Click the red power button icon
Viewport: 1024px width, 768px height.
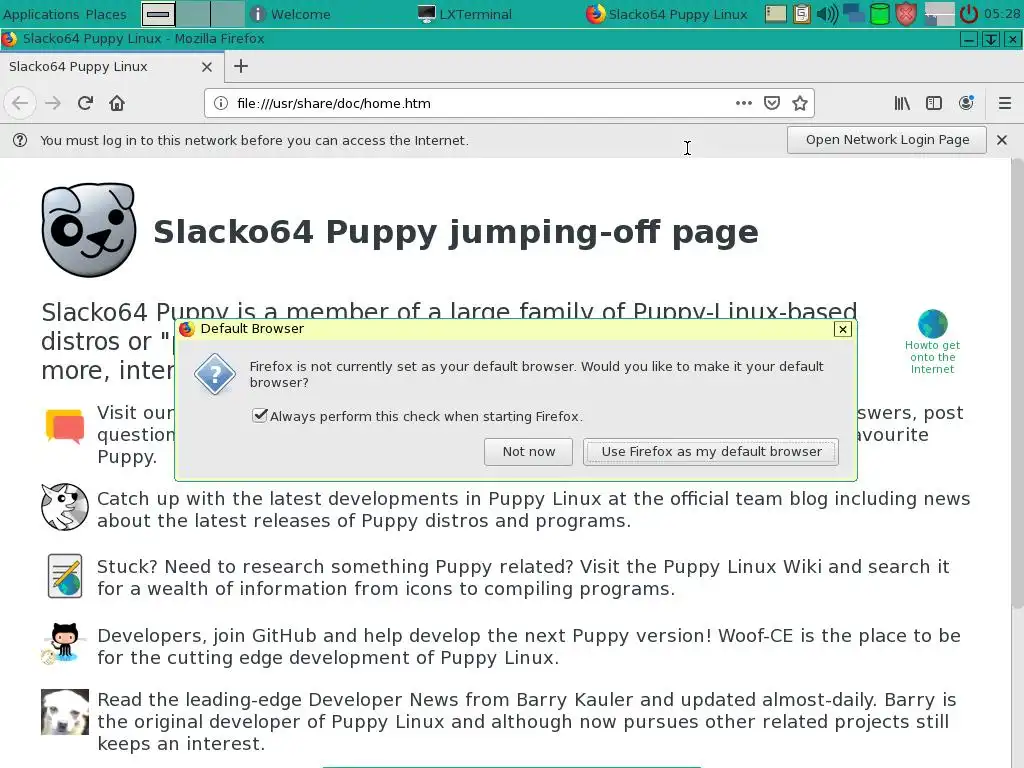[x=969, y=14]
